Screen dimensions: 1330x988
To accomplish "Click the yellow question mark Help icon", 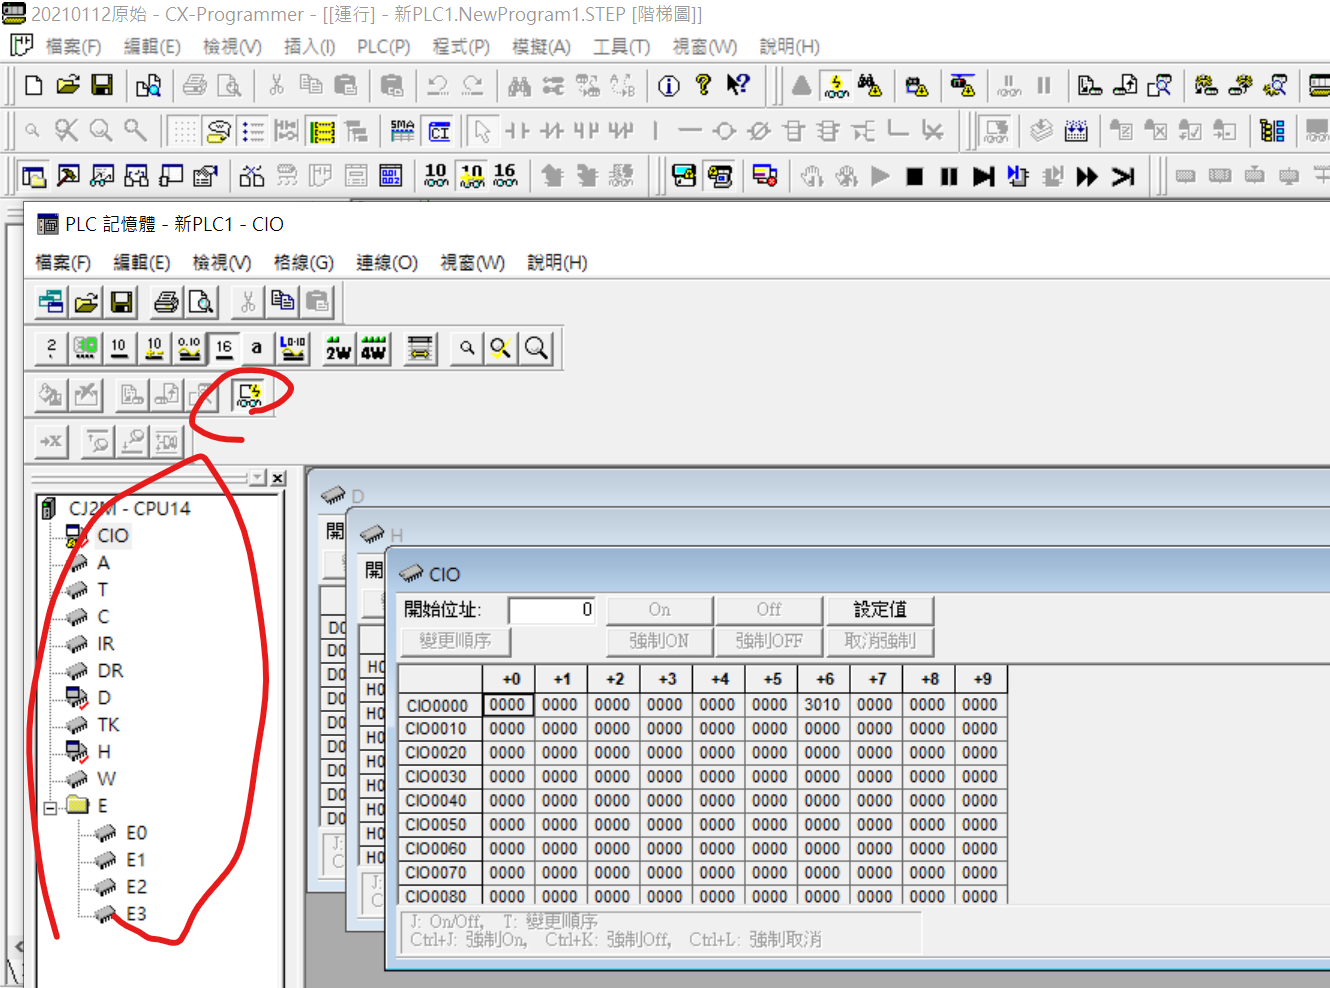I will click(x=703, y=86).
